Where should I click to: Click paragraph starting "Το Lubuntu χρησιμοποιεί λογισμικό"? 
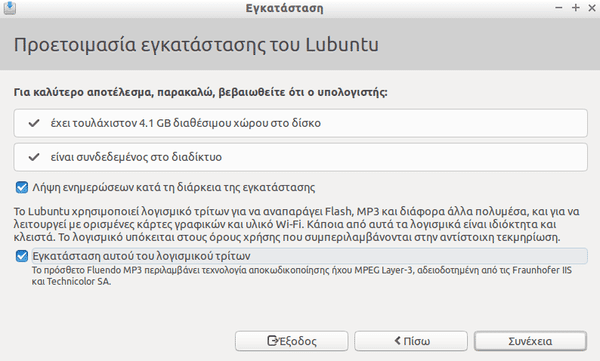click(297, 224)
